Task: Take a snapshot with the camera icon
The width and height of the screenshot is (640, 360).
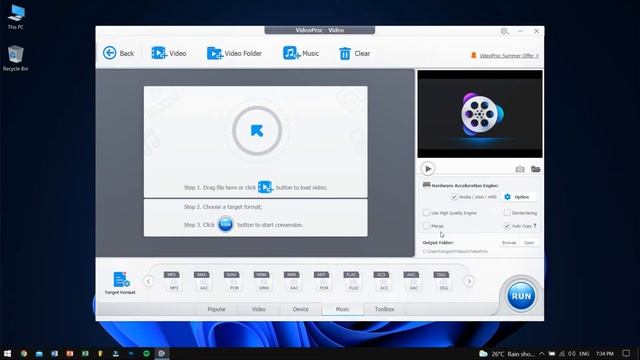Action: point(520,169)
